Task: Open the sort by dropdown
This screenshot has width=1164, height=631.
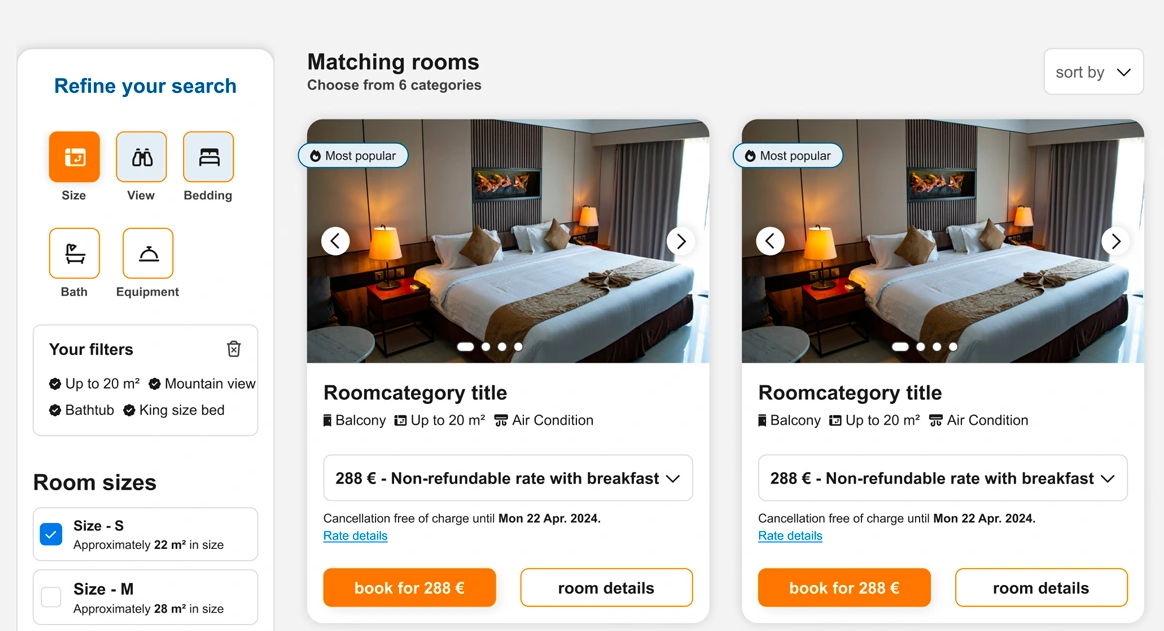Action: [1093, 72]
